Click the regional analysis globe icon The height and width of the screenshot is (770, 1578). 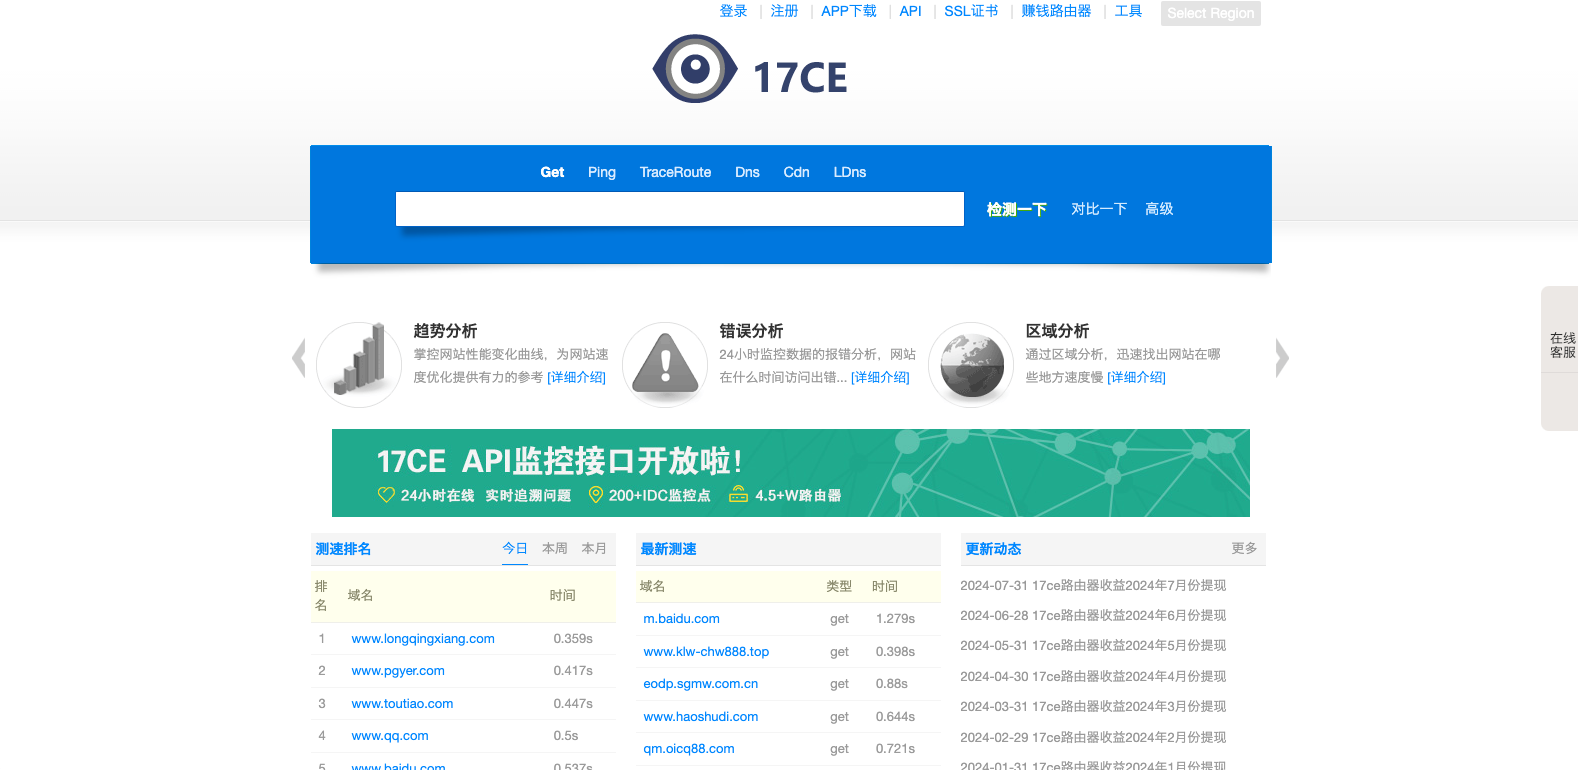pos(971,364)
